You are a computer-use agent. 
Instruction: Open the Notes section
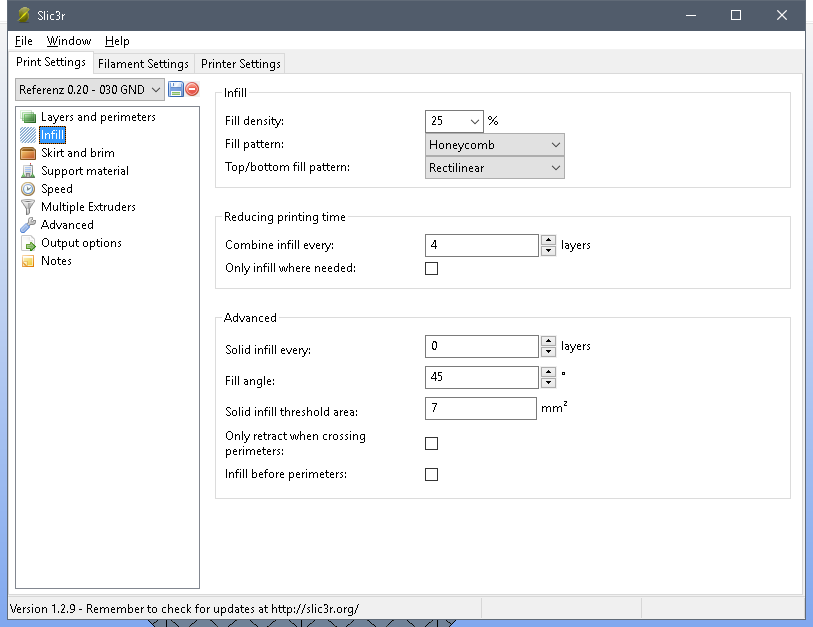point(56,261)
